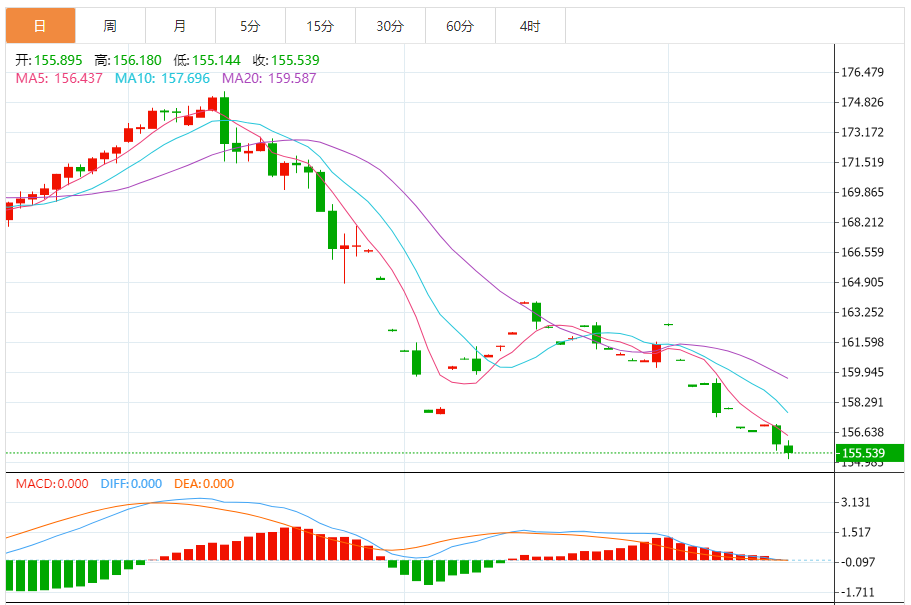Choose the 30分 timeframe tab
911x605 pixels.
pyautogui.click(x=390, y=26)
